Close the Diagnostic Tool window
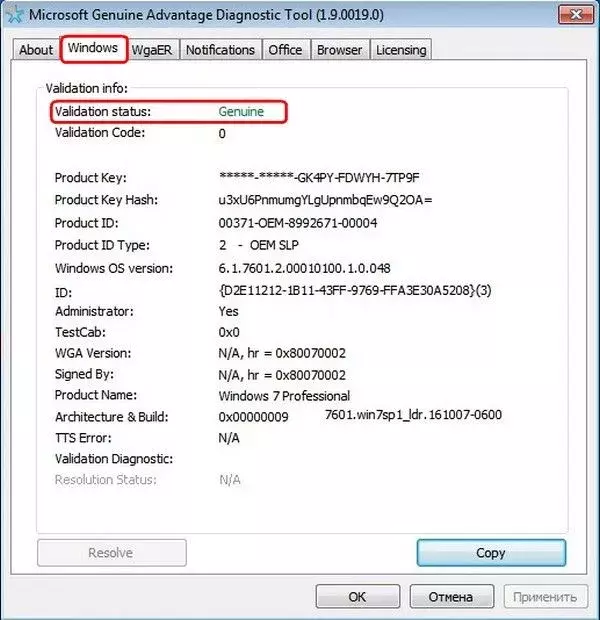The image size is (600, 620). click(576, 15)
